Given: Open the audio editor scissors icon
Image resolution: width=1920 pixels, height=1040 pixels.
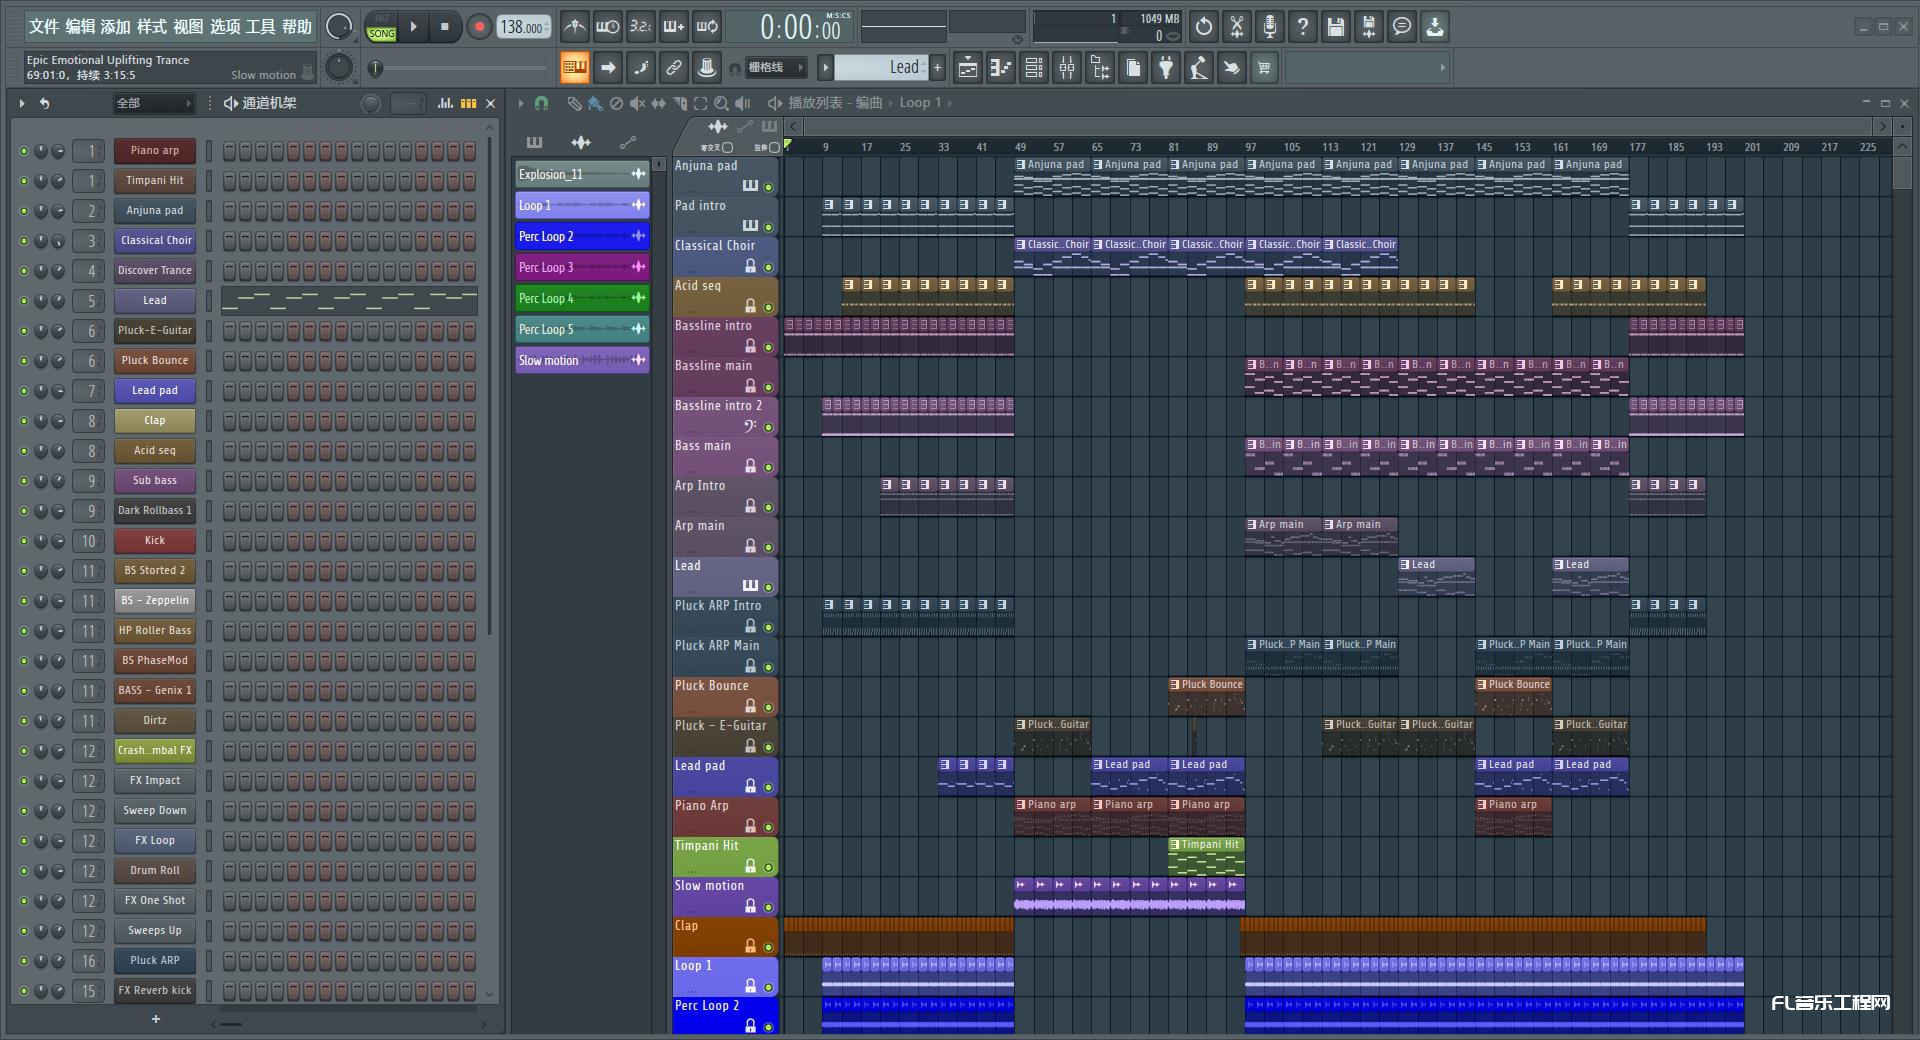Looking at the screenshot, I should point(1237,27).
